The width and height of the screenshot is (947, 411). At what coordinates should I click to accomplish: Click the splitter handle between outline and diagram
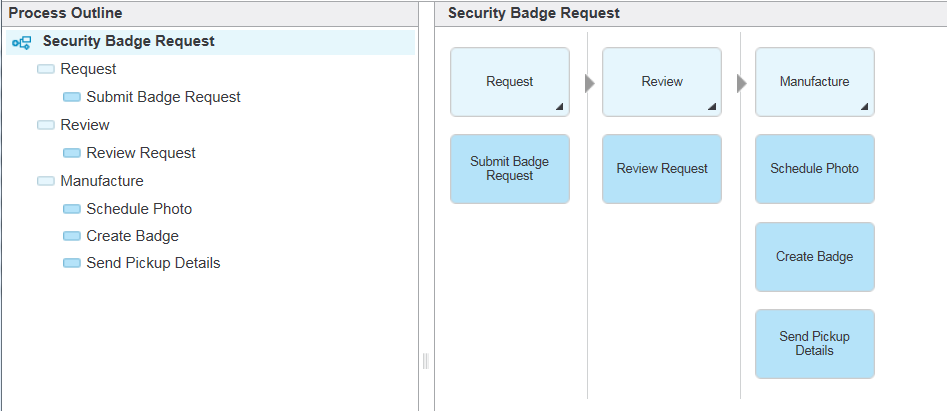pos(426,361)
